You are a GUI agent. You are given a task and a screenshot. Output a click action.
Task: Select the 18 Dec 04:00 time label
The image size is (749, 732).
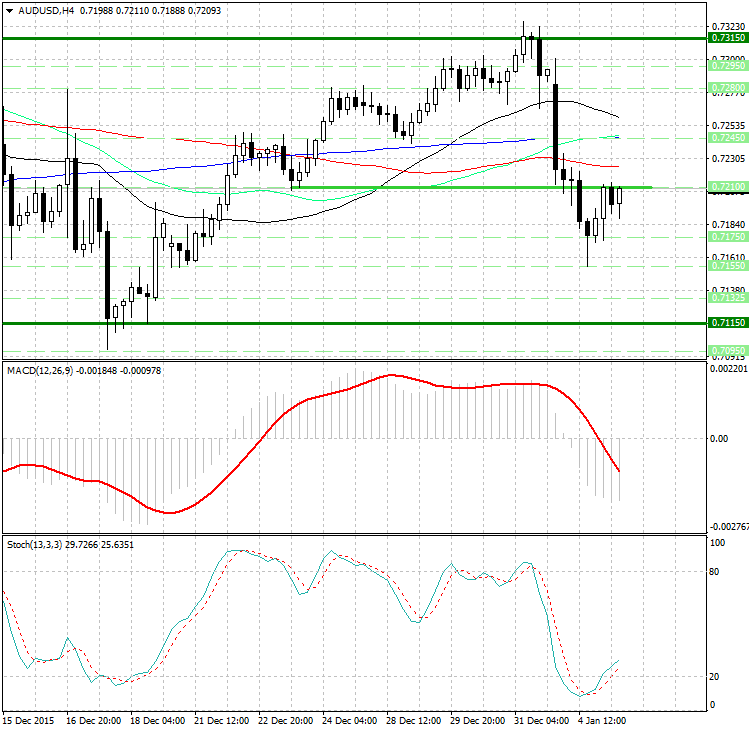point(157,721)
